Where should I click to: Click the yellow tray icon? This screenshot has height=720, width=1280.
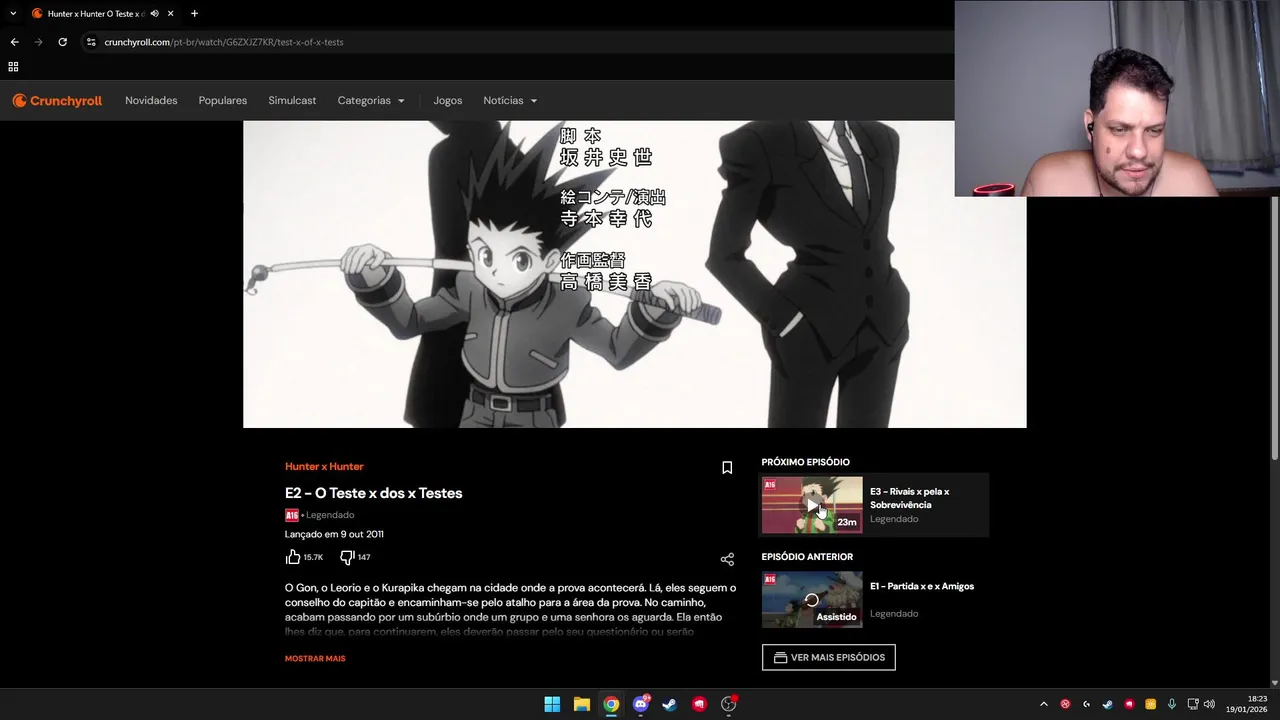pos(1150,704)
